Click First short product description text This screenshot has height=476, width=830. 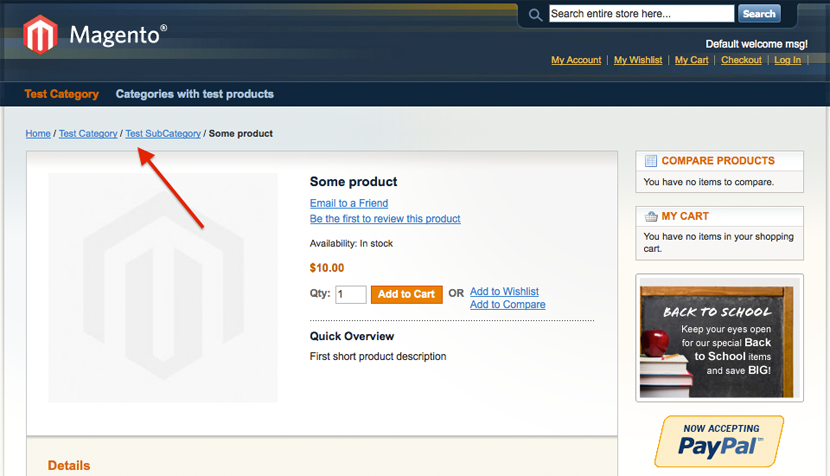click(x=378, y=356)
